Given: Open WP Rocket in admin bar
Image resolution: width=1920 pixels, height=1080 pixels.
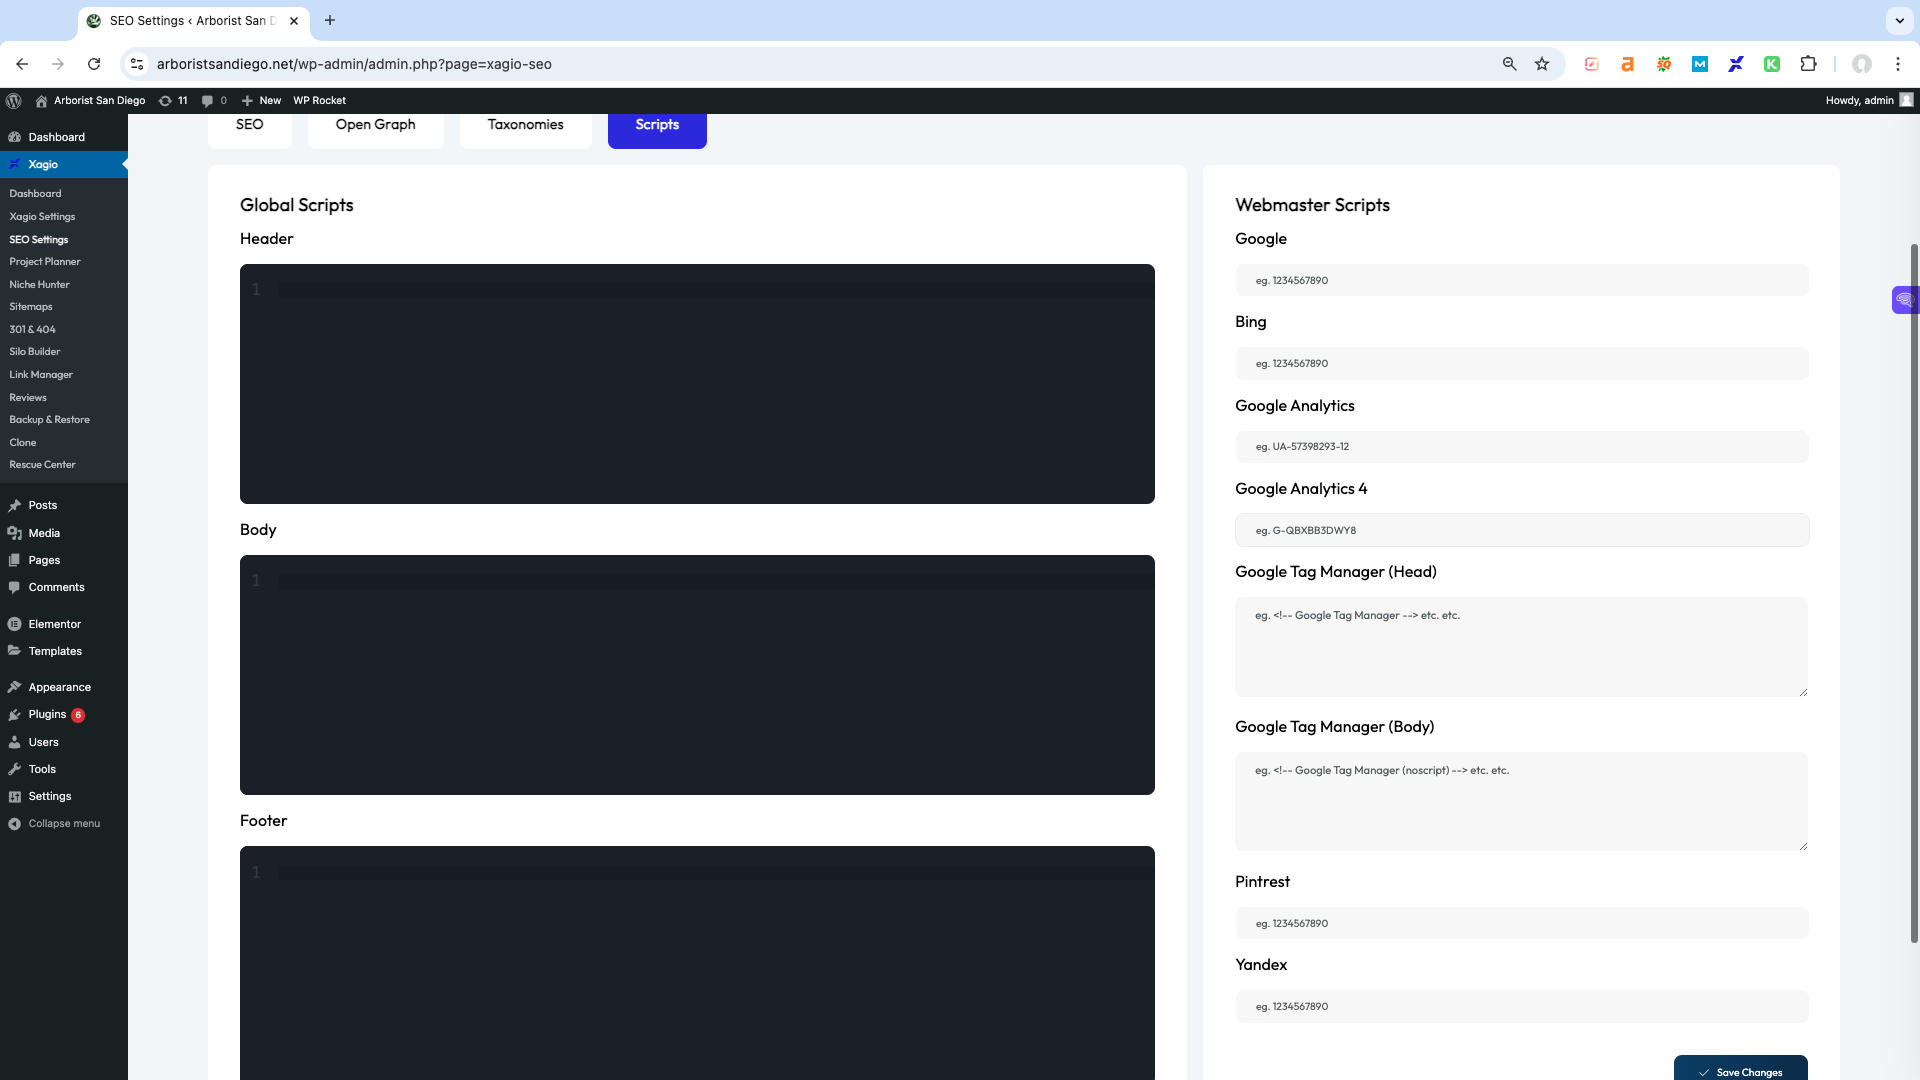Looking at the screenshot, I should click(x=320, y=100).
